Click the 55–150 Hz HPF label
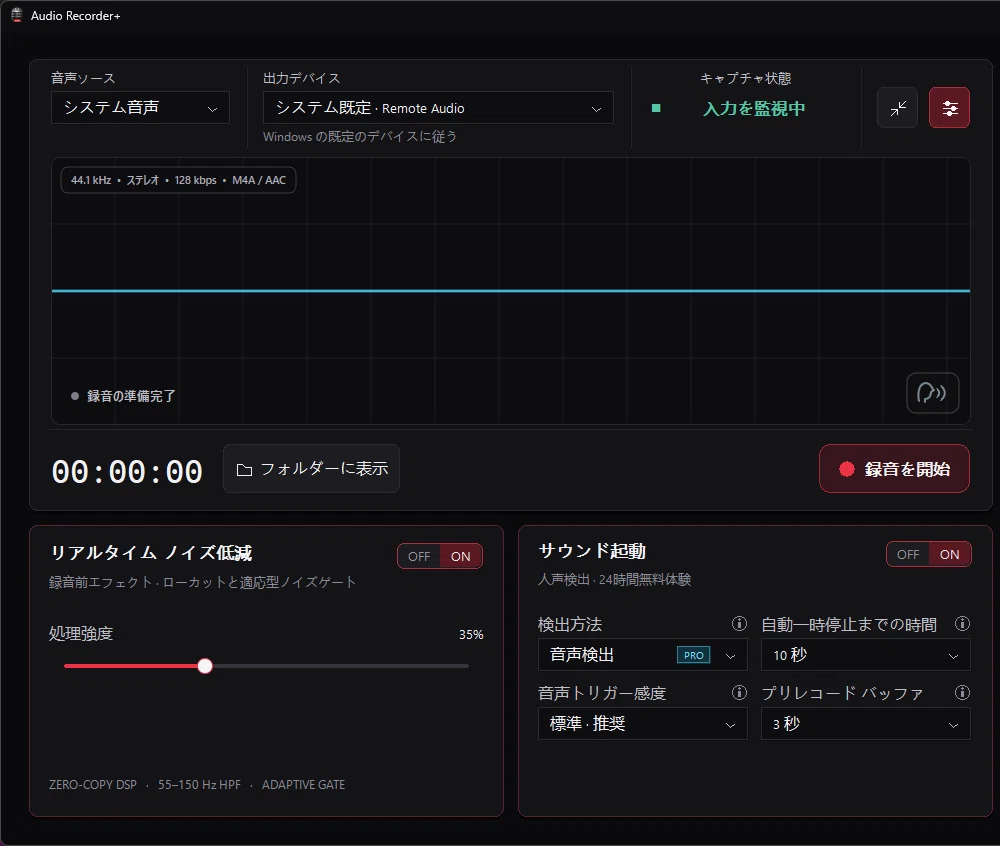The image size is (1000, 846). 199,785
